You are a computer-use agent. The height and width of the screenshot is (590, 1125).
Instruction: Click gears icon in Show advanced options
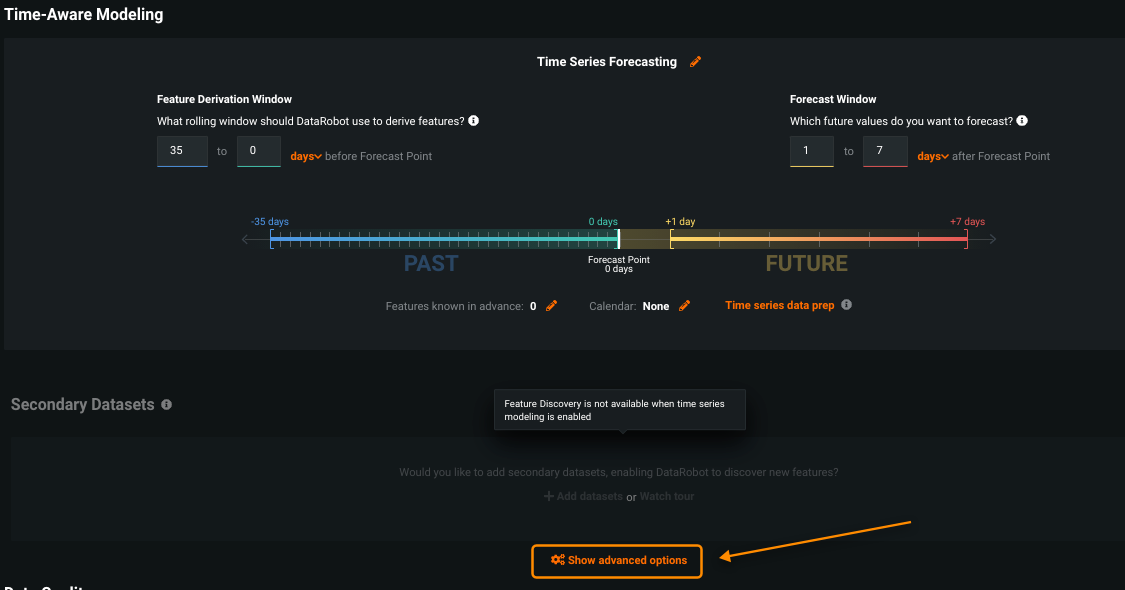click(x=558, y=561)
